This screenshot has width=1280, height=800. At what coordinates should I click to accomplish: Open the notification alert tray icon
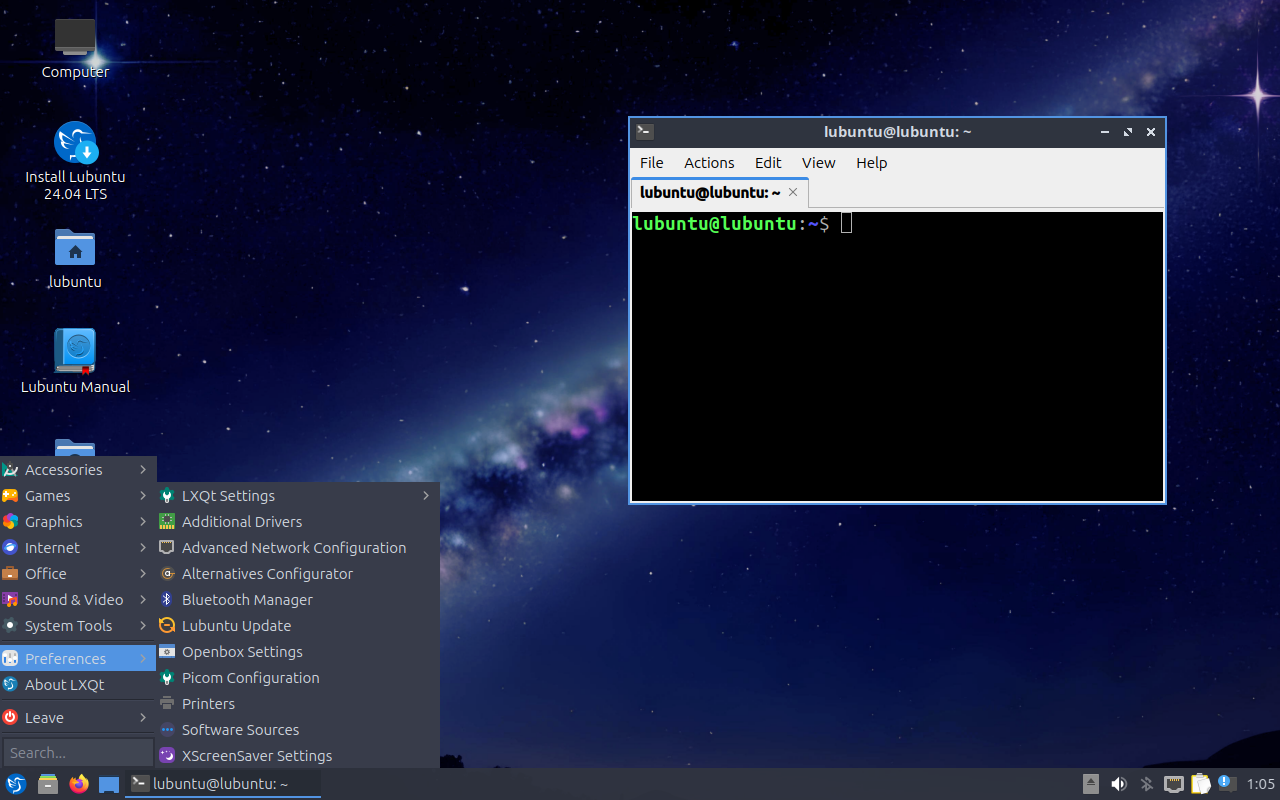click(x=1227, y=784)
